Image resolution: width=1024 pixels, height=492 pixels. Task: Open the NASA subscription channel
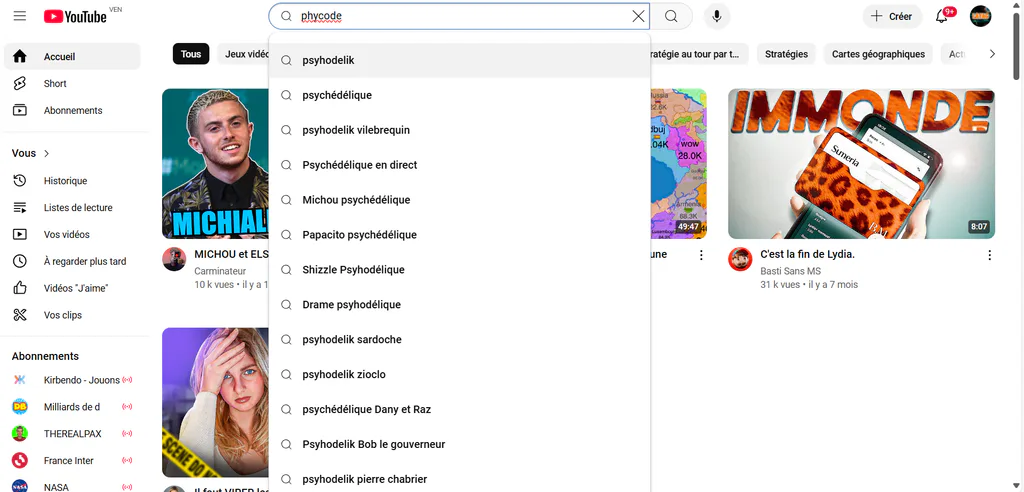click(72, 485)
